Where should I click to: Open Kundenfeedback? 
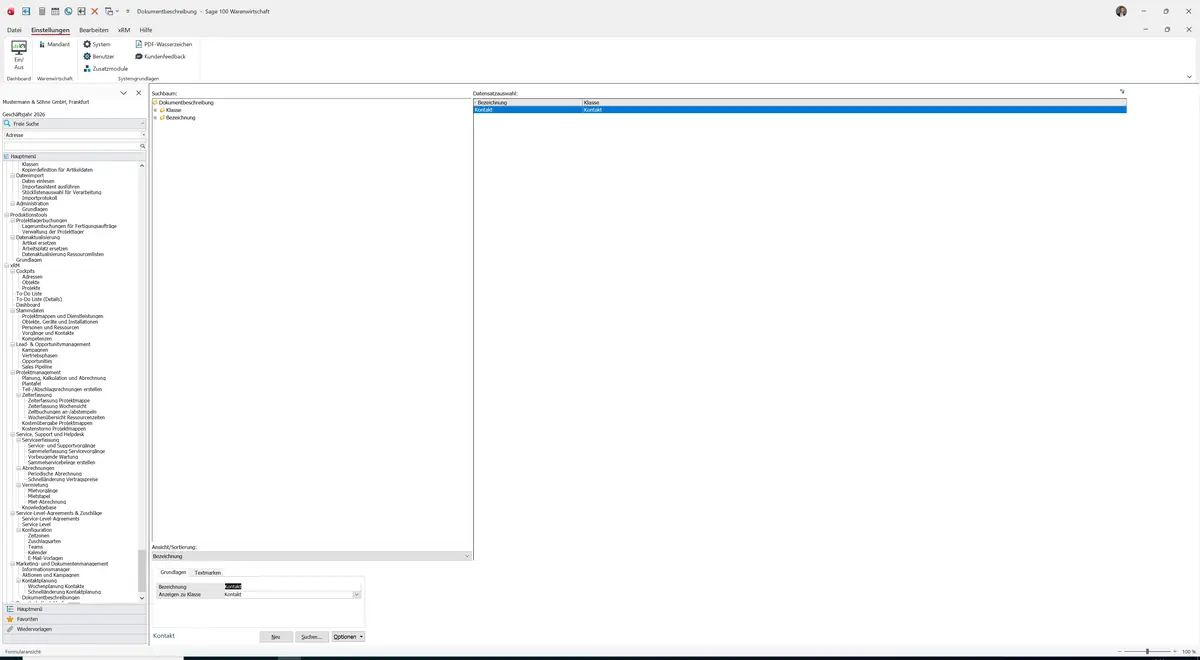(x=160, y=56)
